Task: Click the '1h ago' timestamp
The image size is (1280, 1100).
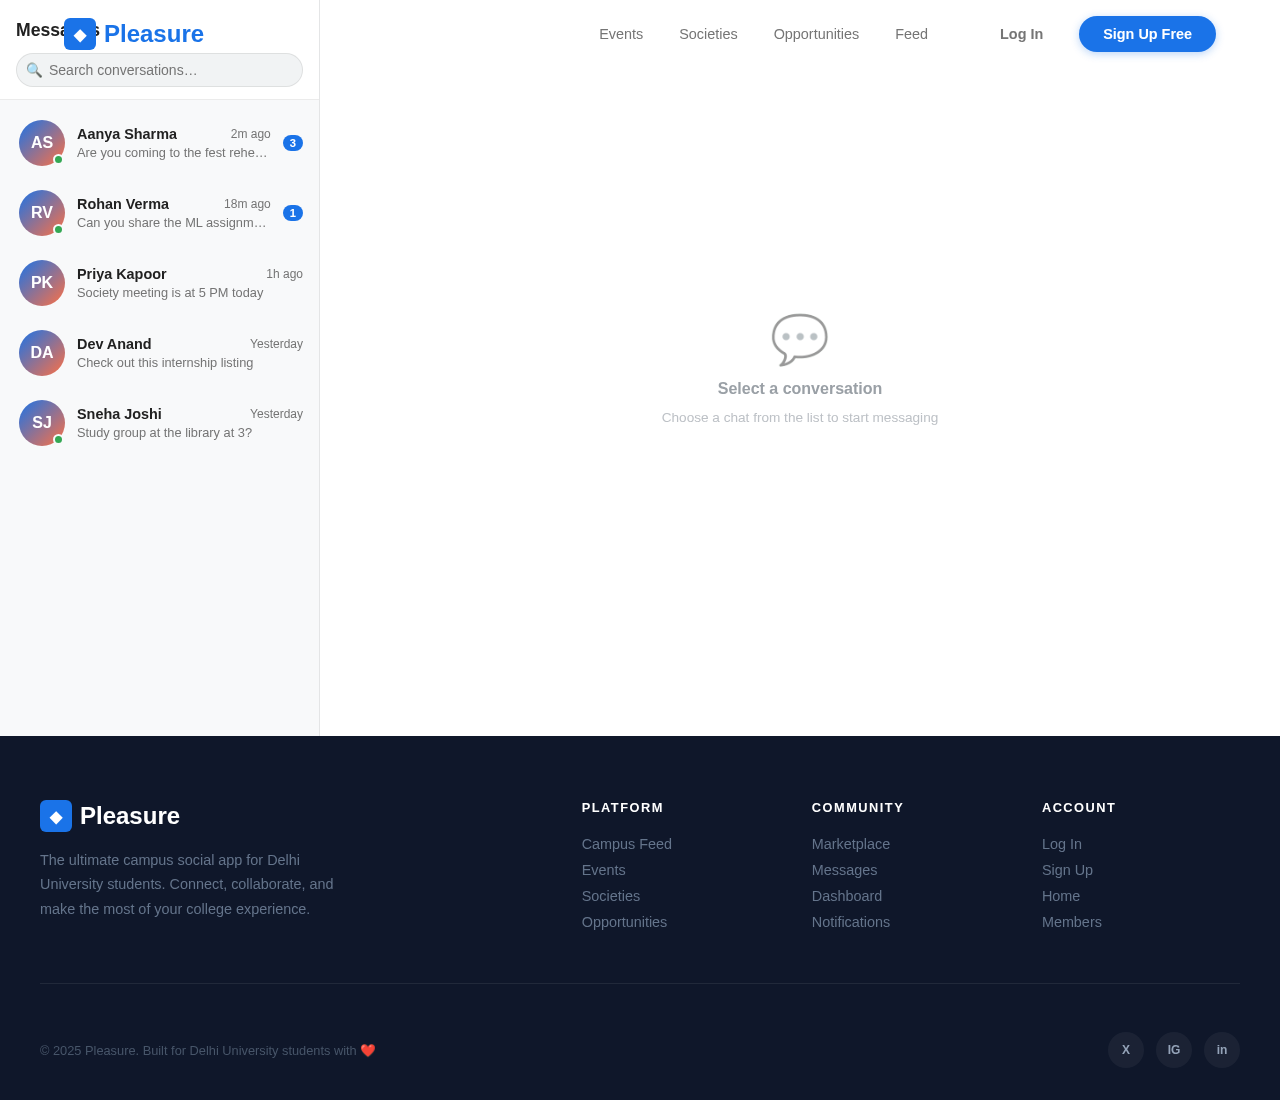Action: 284,274
